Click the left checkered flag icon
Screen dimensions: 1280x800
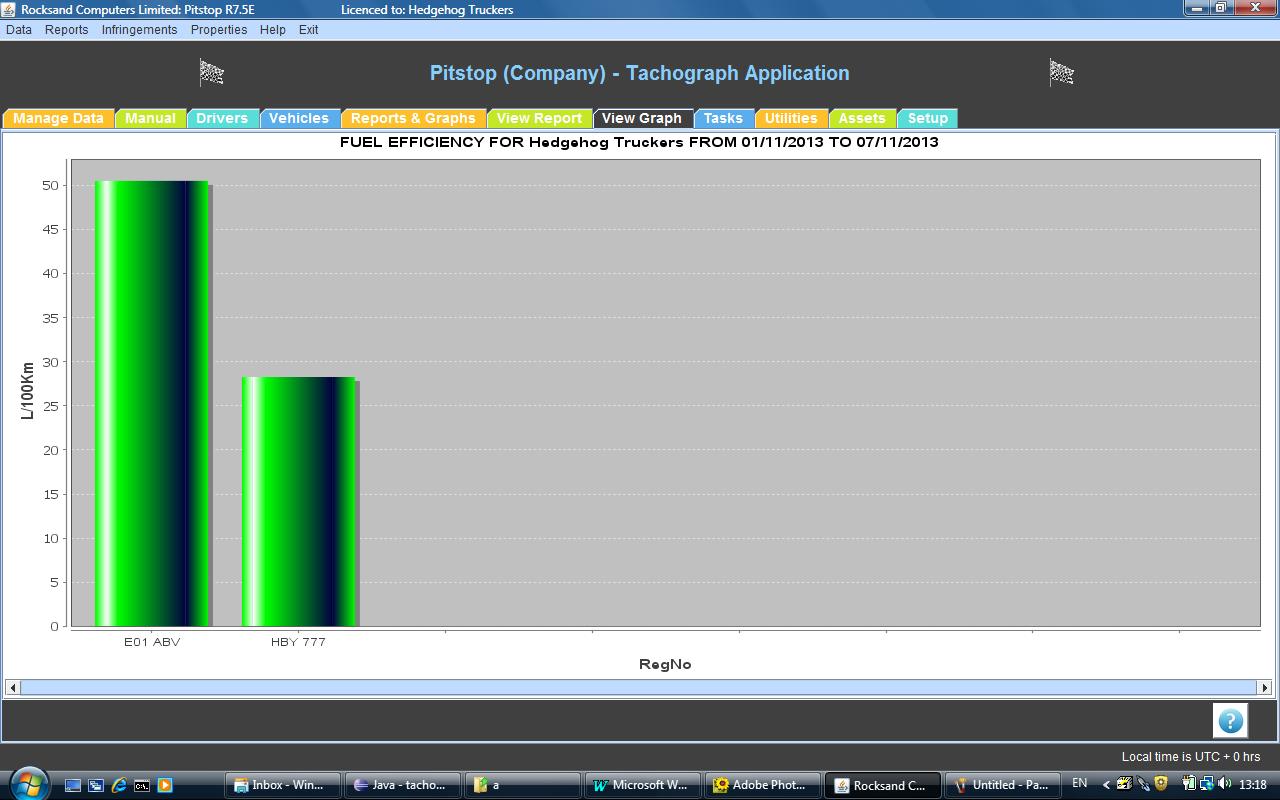[x=211, y=72]
